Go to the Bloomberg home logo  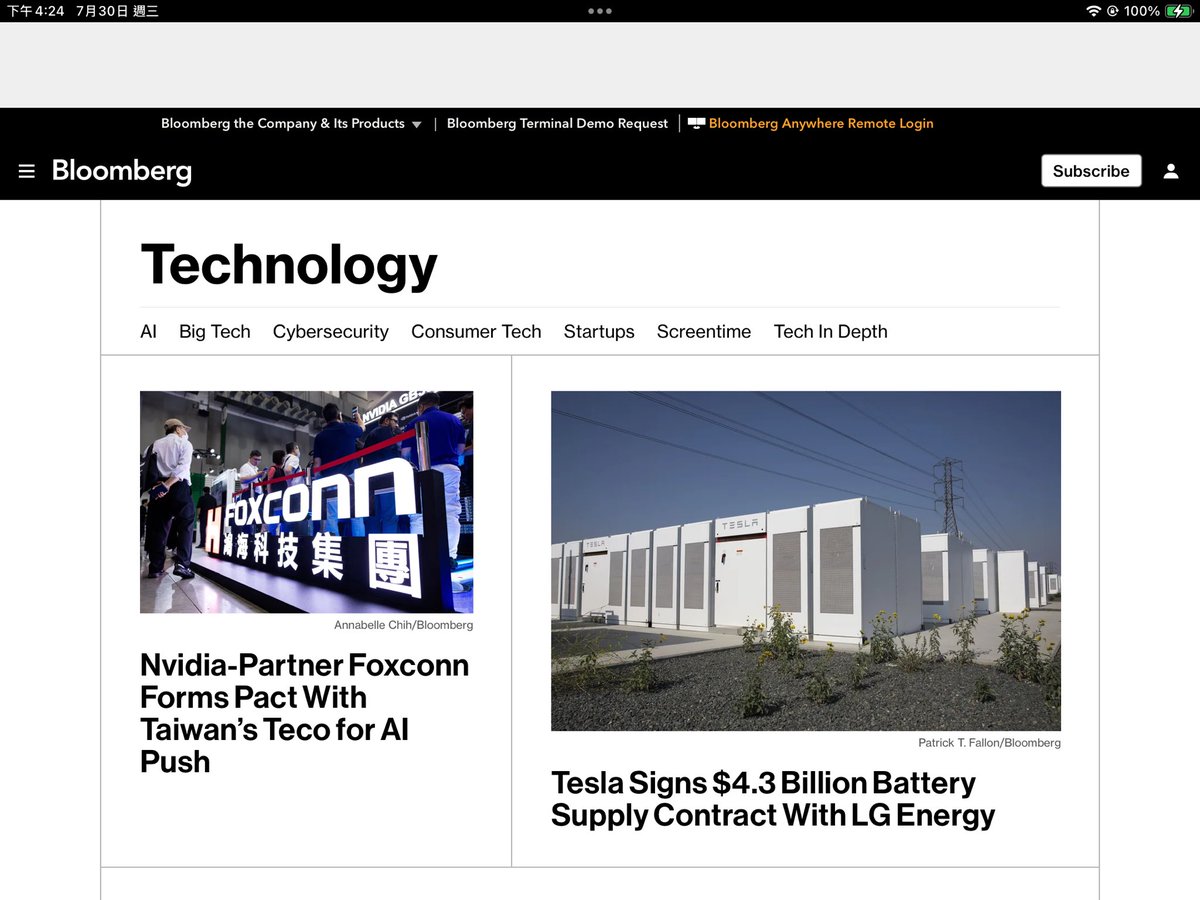pyautogui.click(x=122, y=171)
